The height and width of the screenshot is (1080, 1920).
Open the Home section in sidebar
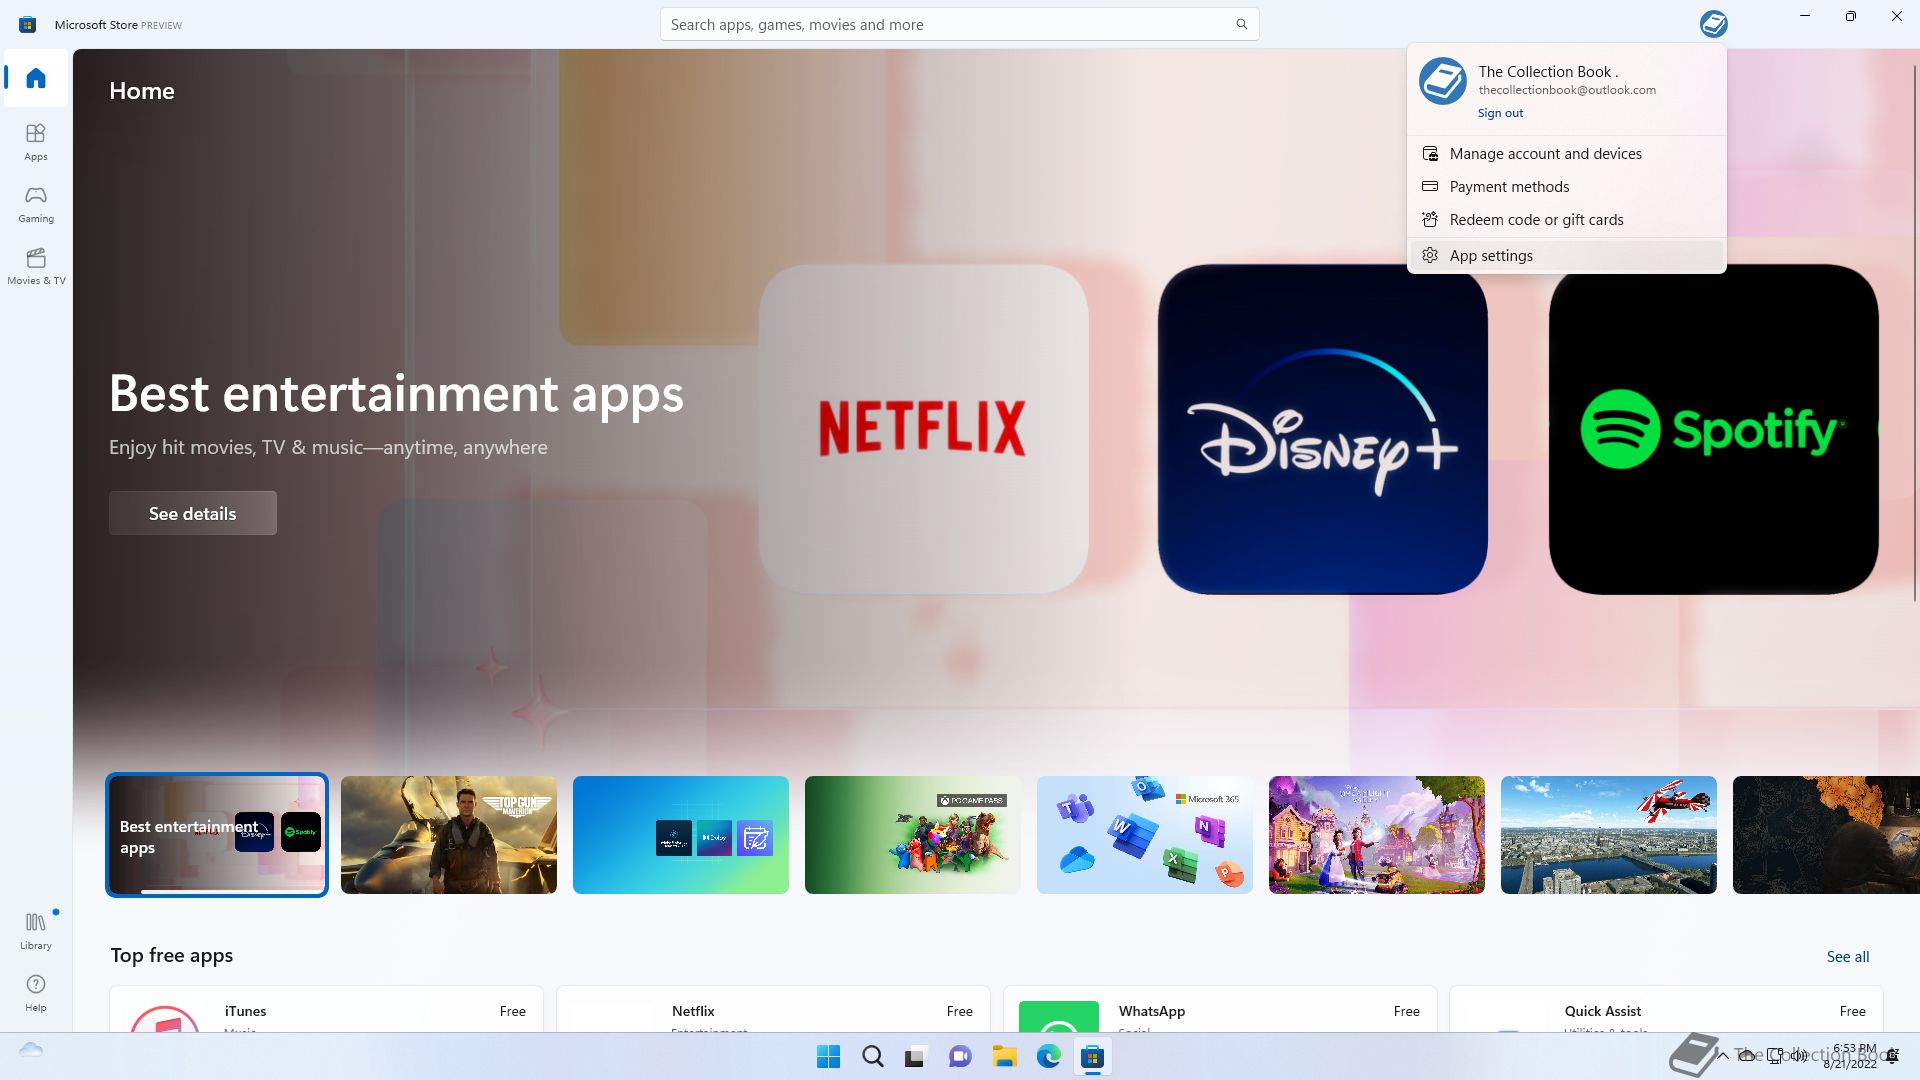(36, 78)
